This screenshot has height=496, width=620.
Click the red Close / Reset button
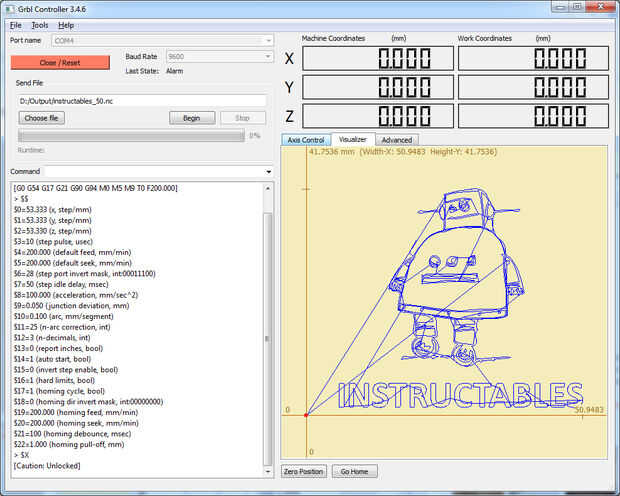[60, 62]
